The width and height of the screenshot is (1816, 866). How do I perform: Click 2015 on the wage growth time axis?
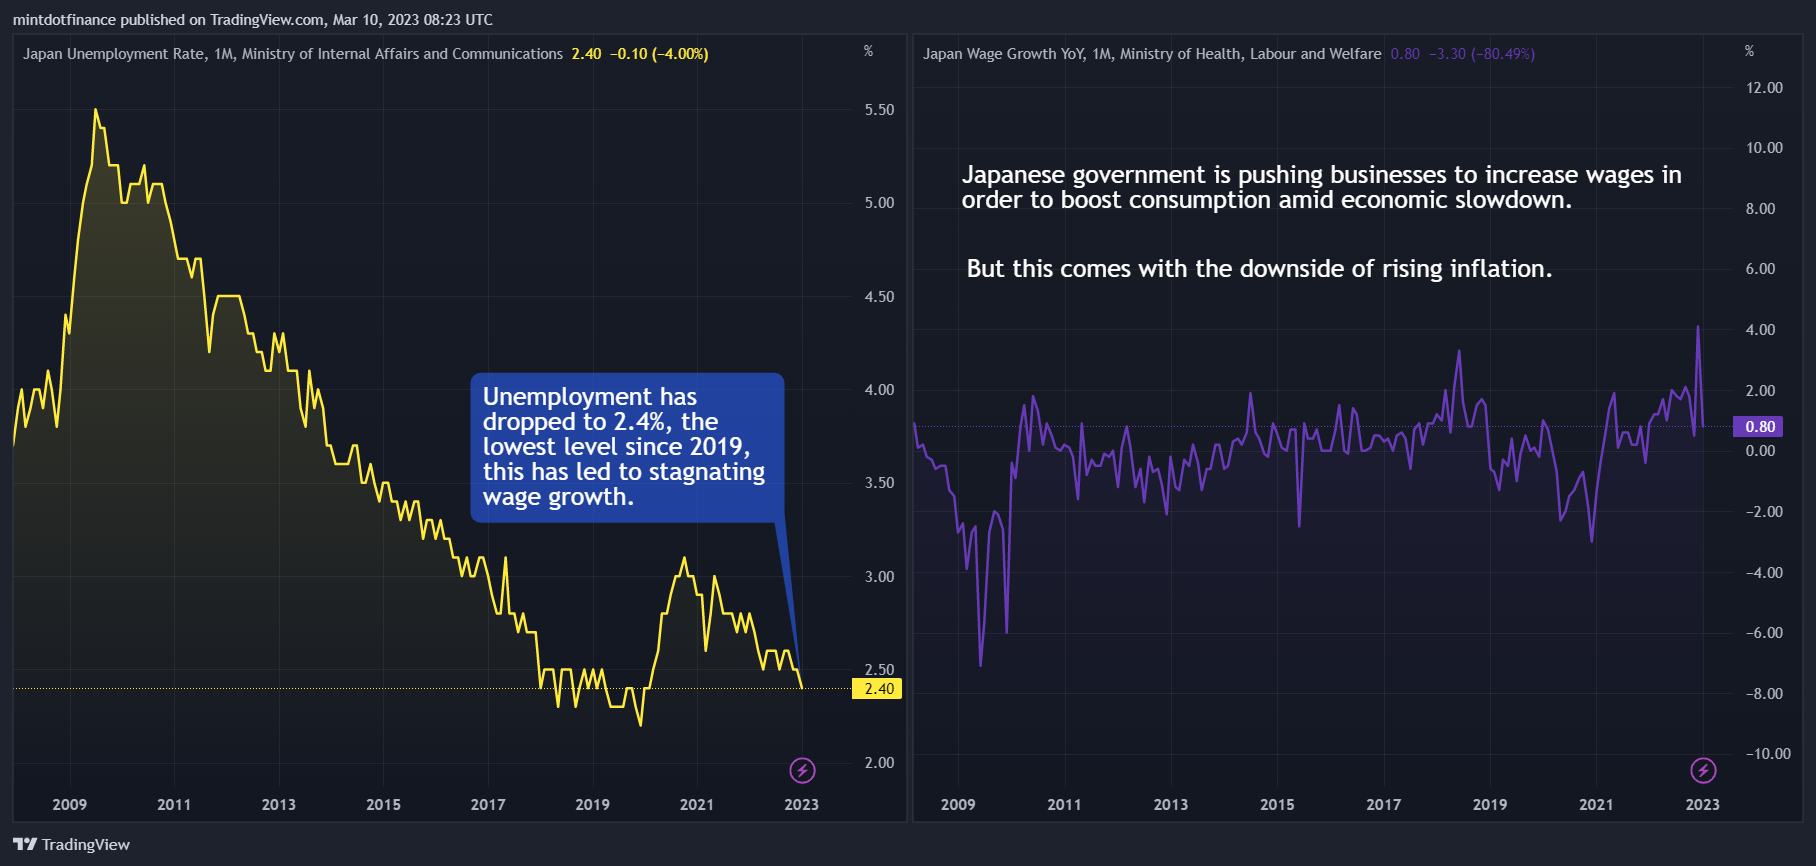(x=1277, y=805)
